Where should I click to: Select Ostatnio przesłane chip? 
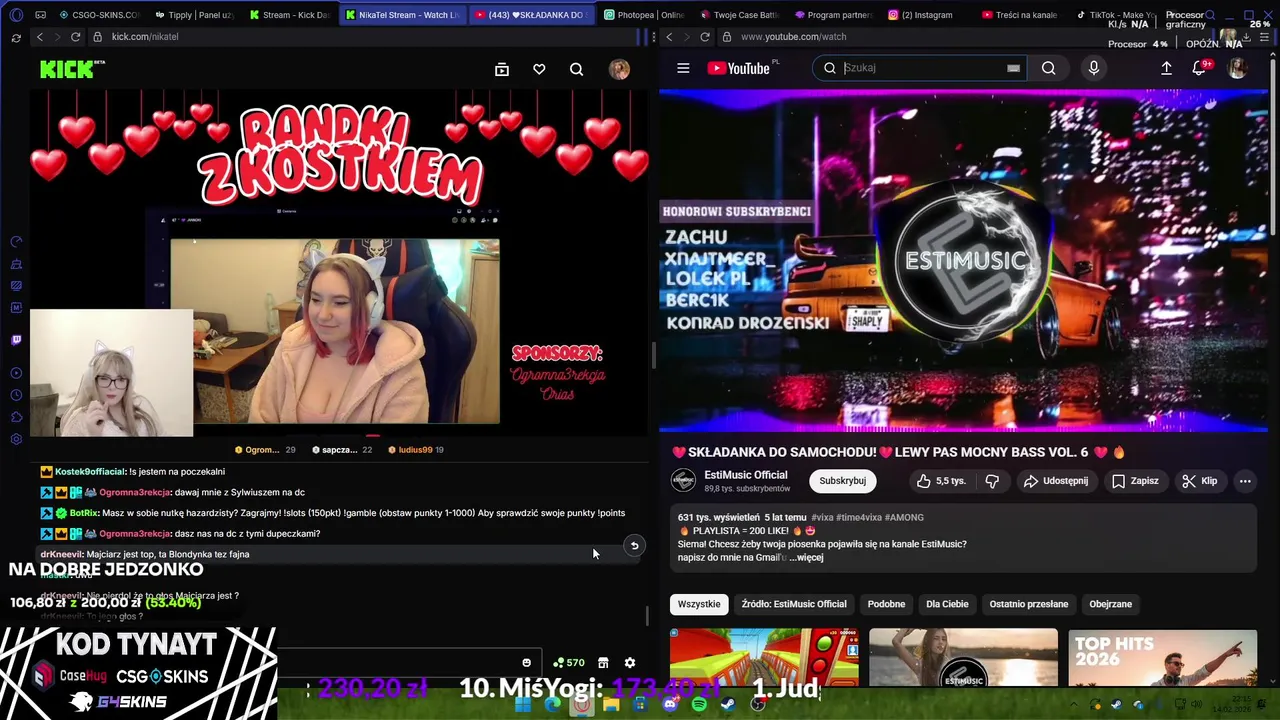coord(1028,604)
